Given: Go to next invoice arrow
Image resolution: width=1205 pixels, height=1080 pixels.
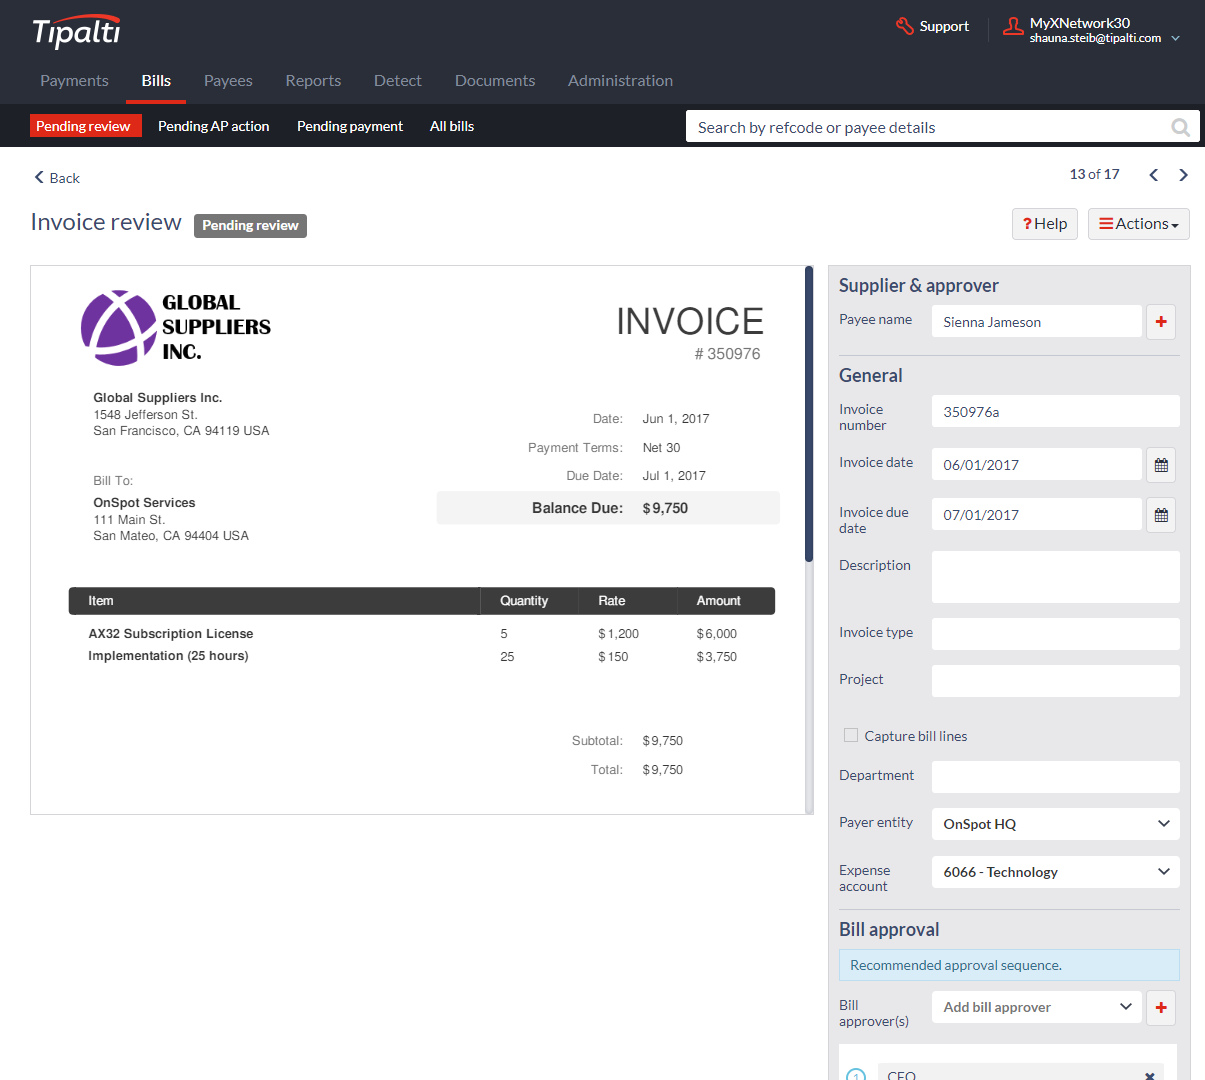Looking at the screenshot, I should click(1184, 175).
